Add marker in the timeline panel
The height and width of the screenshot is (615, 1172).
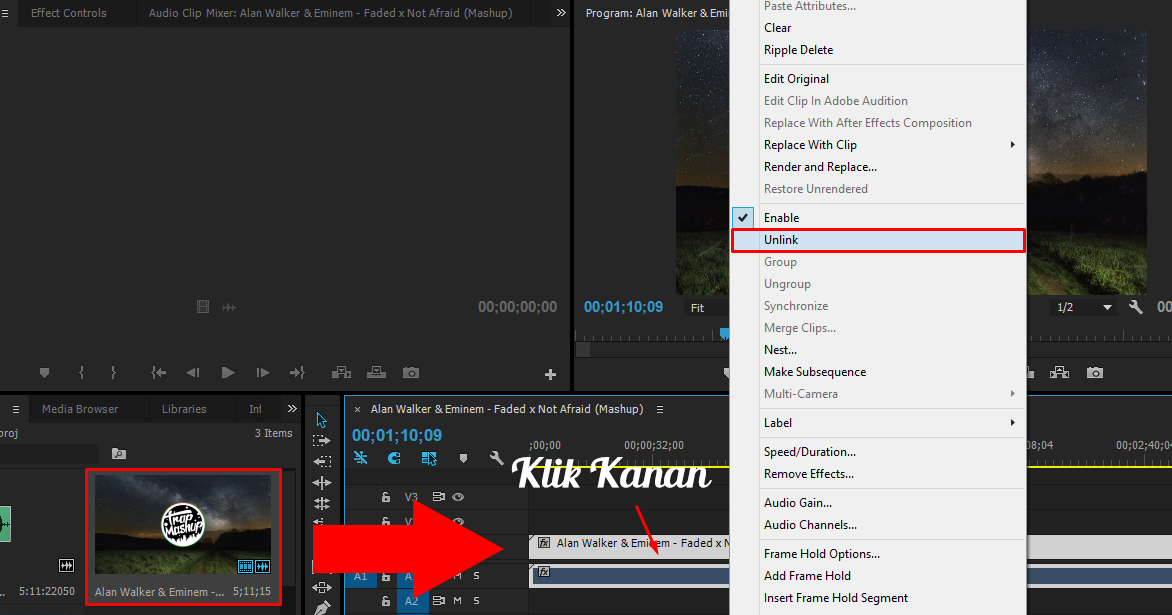[463, 458]
